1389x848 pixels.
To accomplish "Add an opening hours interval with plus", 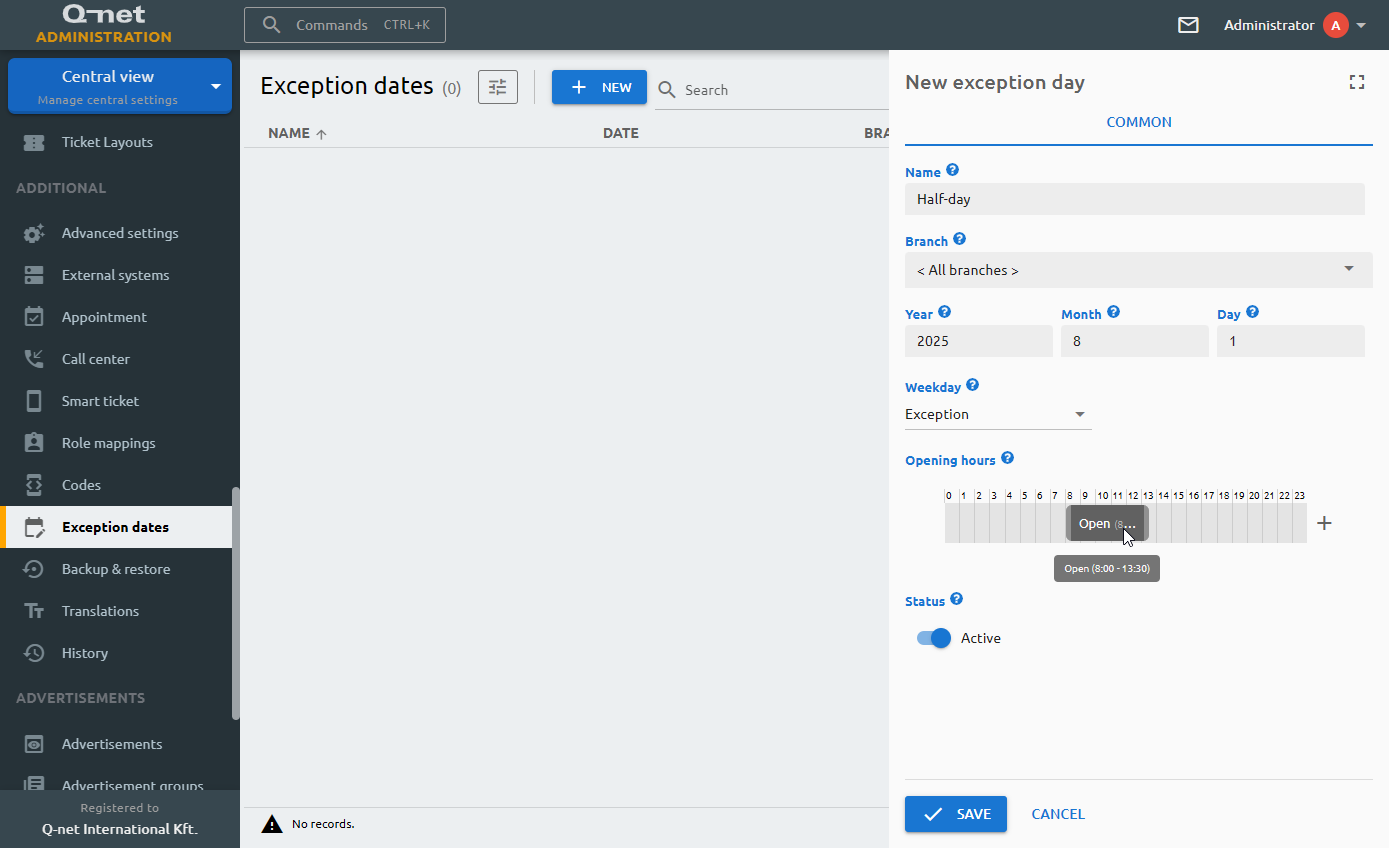I will 1324,523.
